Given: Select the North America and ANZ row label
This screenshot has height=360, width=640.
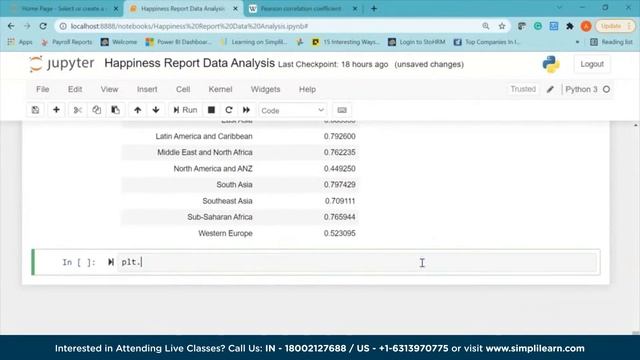Looking at the screenshot, I should (x=213, y=169).
